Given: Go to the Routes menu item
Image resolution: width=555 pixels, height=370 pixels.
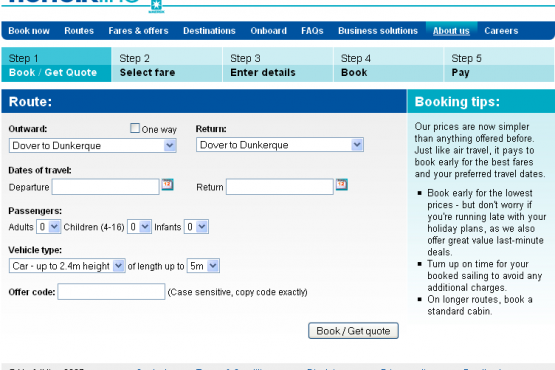Looking at the screenshot, I should click(x=79, y=31).
